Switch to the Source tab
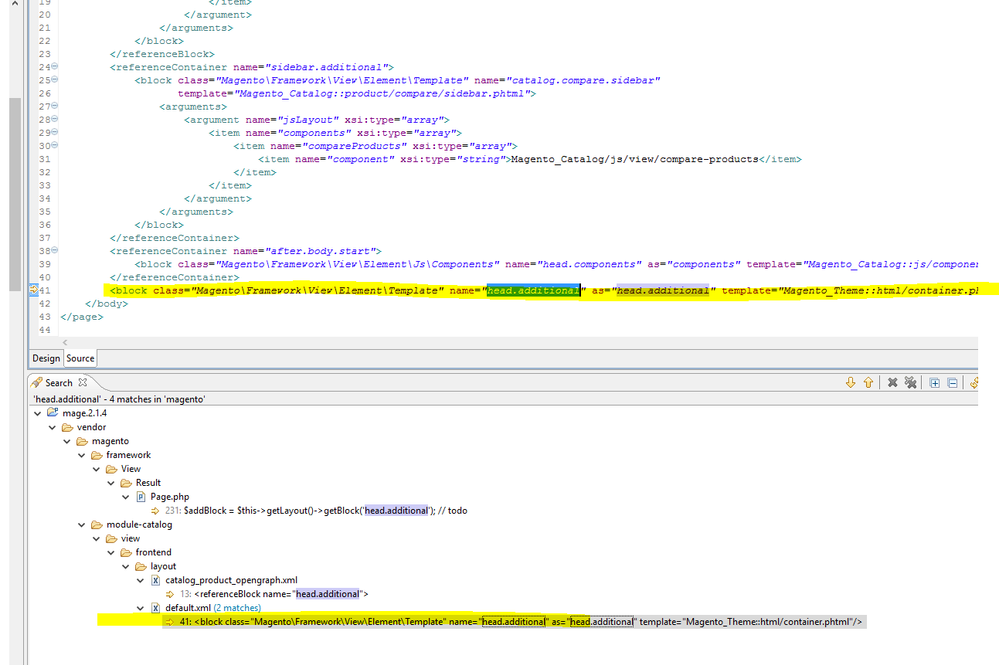Screen dimensions: 999x665 (80, 358)
